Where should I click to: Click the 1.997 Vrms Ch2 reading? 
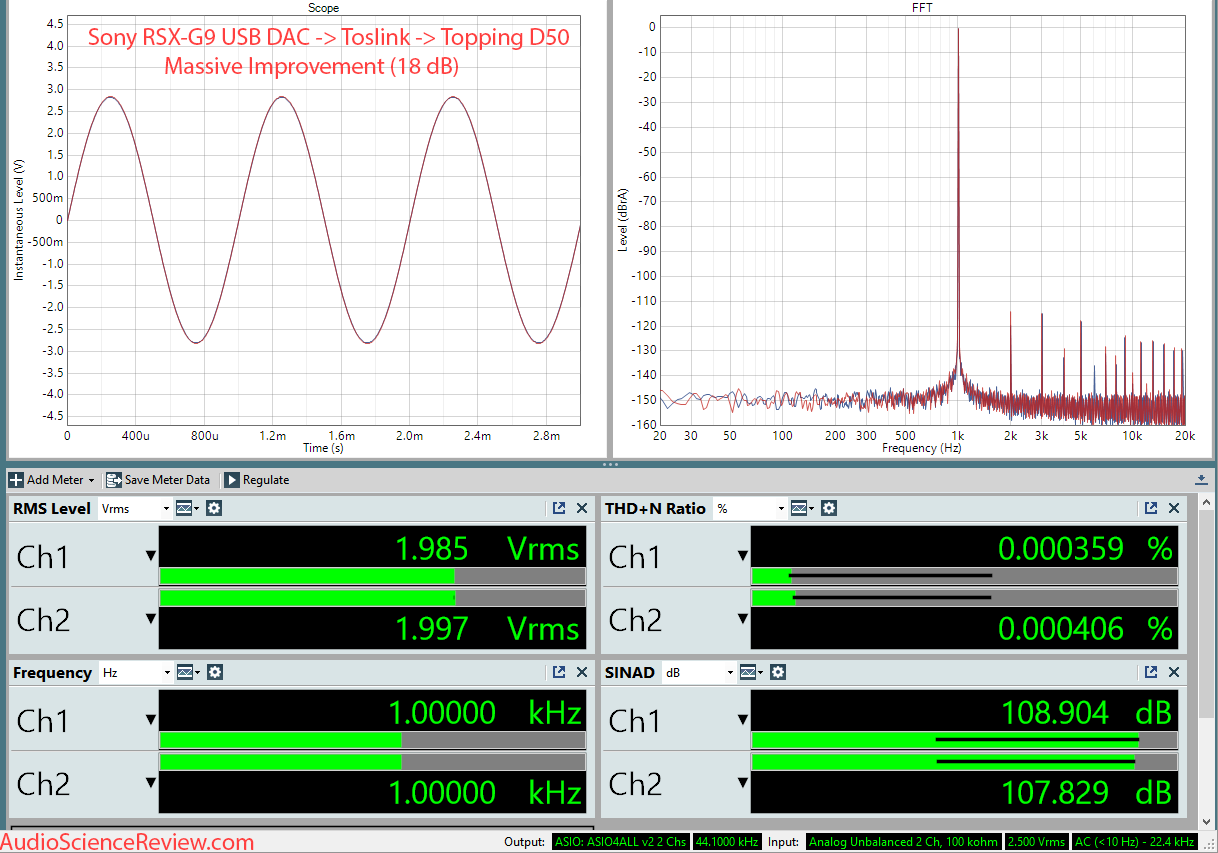tap(487, 628)
